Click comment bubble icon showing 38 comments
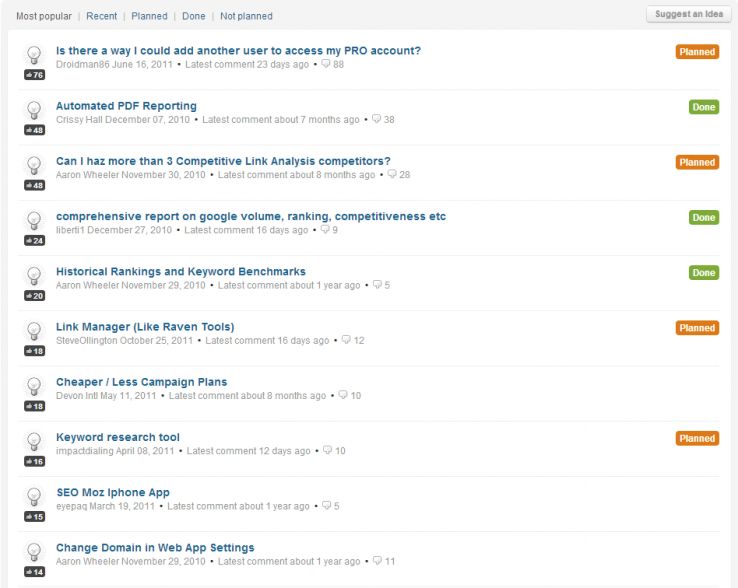 pyautogui.click(x=376, y=119)
